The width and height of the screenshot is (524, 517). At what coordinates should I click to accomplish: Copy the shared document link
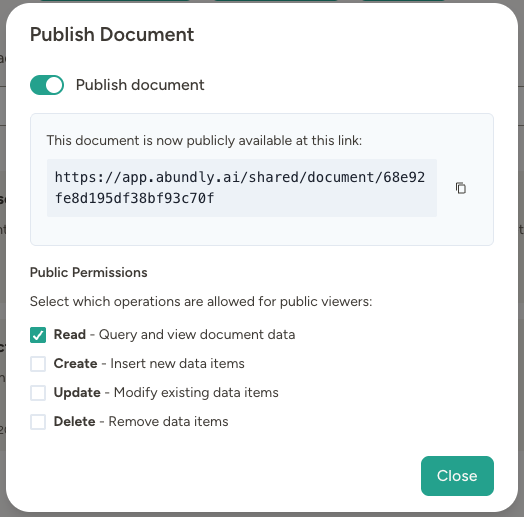point(461,188)
